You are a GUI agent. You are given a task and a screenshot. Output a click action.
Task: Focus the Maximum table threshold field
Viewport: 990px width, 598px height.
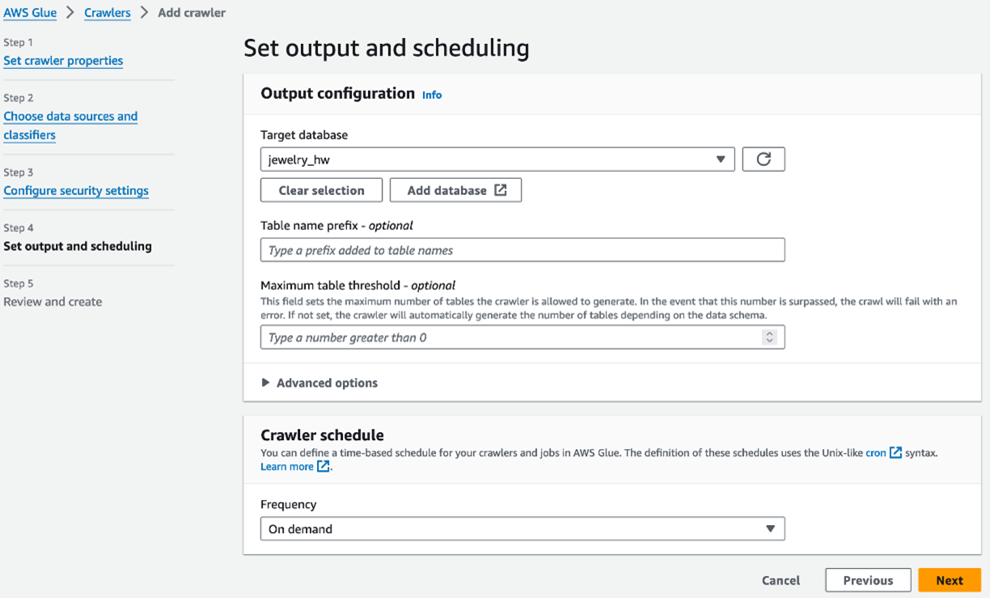pyautogui.click(x=511, y=337)
